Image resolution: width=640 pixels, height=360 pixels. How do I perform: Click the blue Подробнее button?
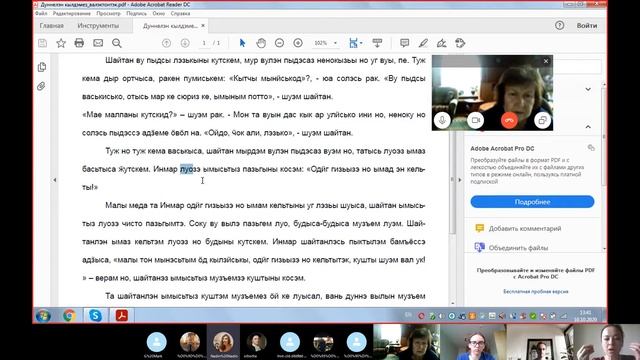tap(532, 202)
